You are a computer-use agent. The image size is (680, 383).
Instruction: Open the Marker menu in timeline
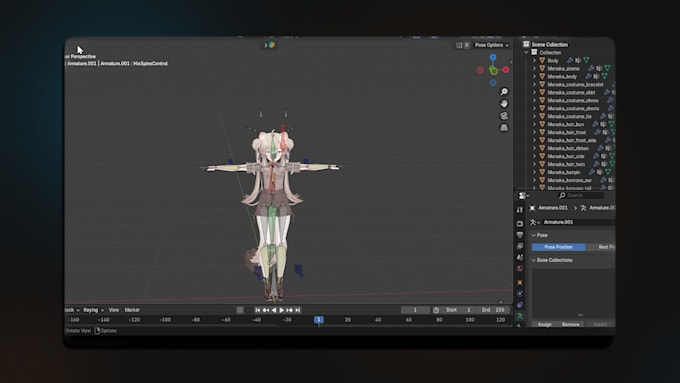132,310
